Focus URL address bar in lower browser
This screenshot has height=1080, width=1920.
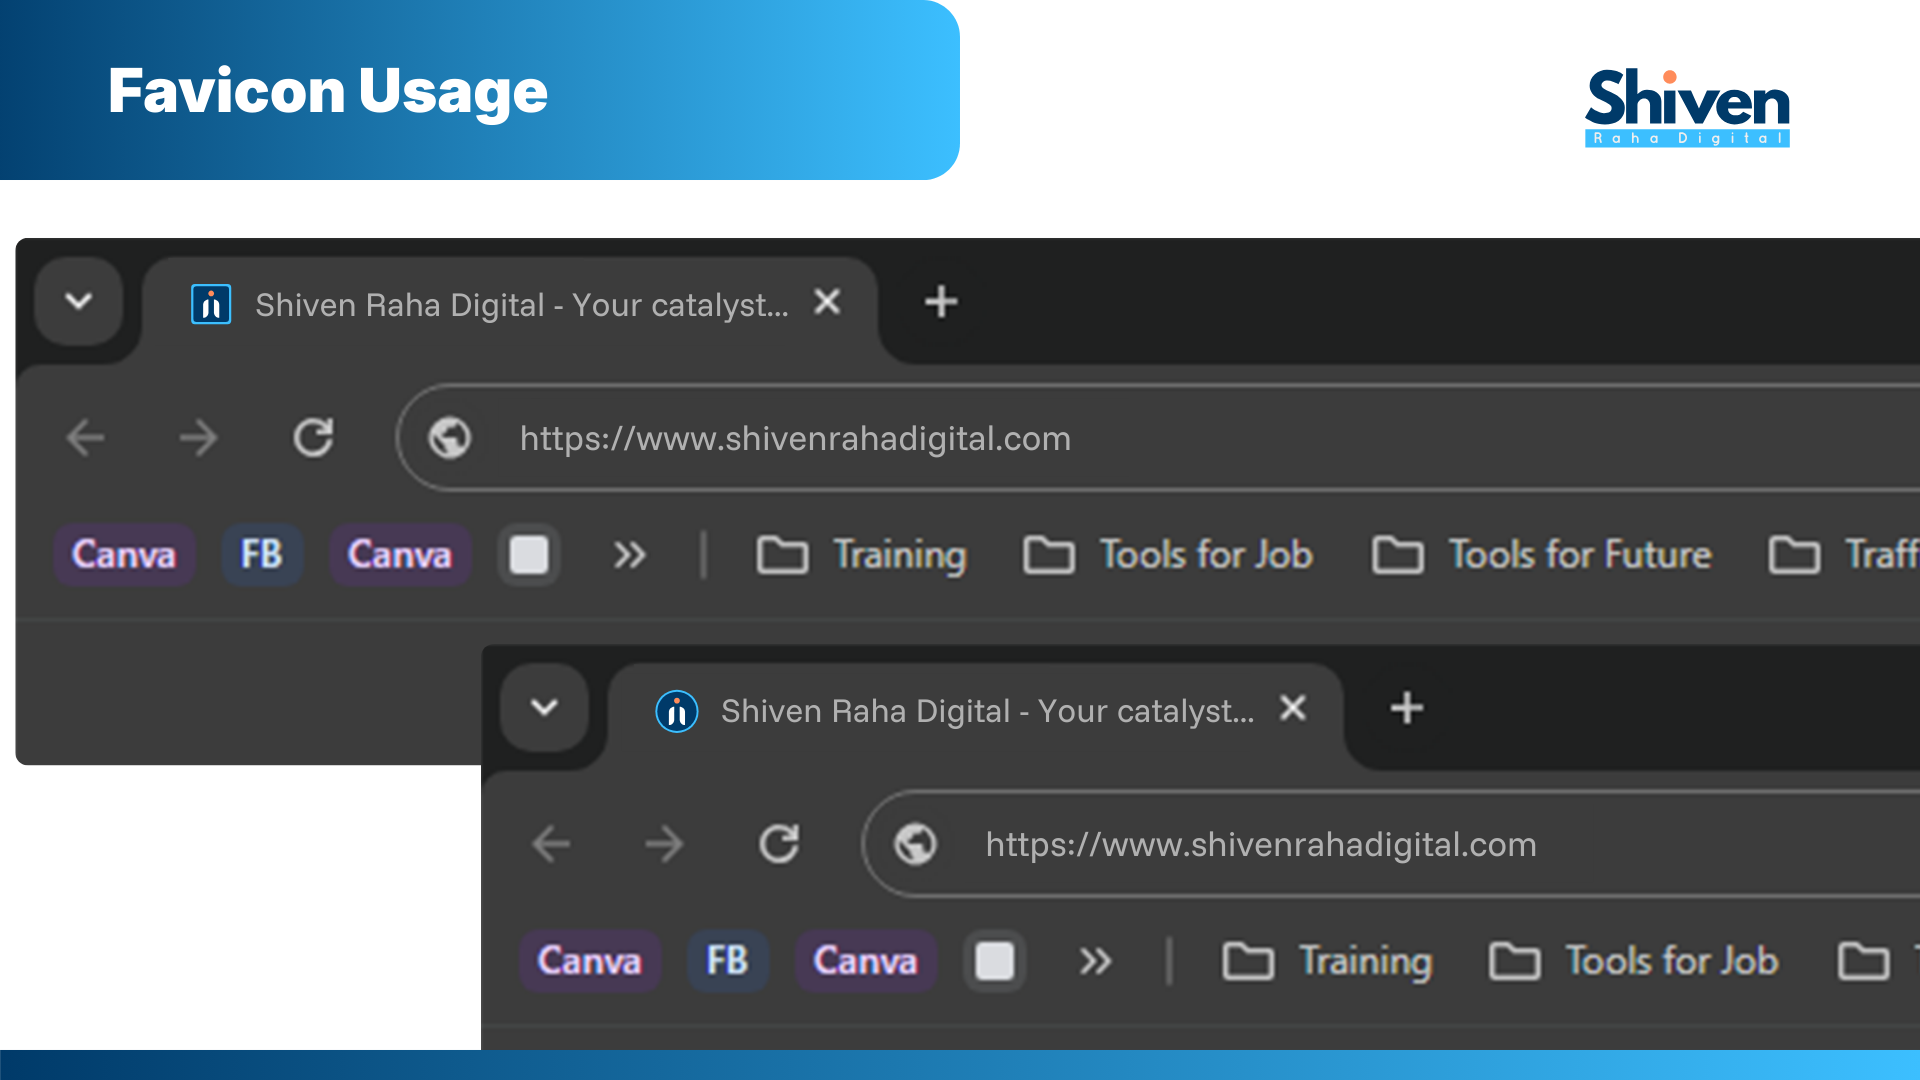(1391, 844)
